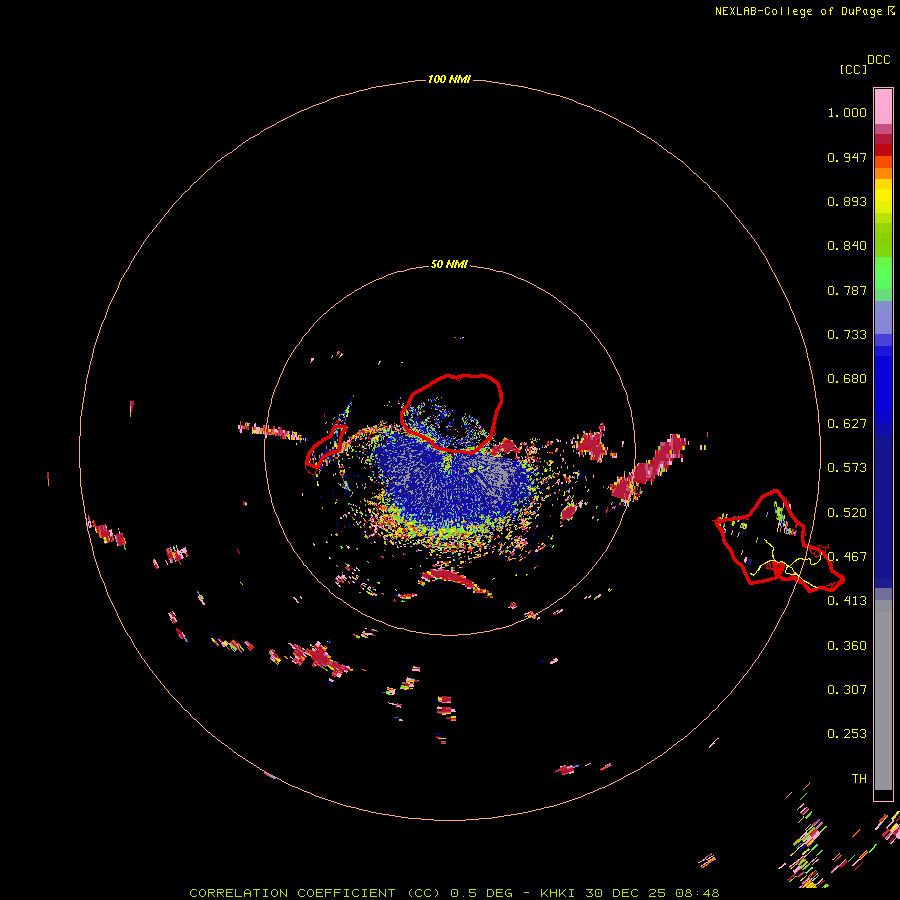Click the 0.360 scale value
The height and width of the screenshot is (900, 900).
[x=847, y=646]
